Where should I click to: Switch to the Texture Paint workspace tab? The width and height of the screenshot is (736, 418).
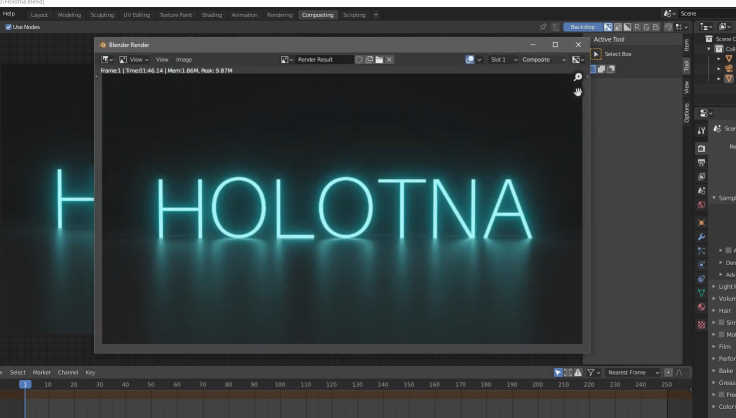(176, 15)
